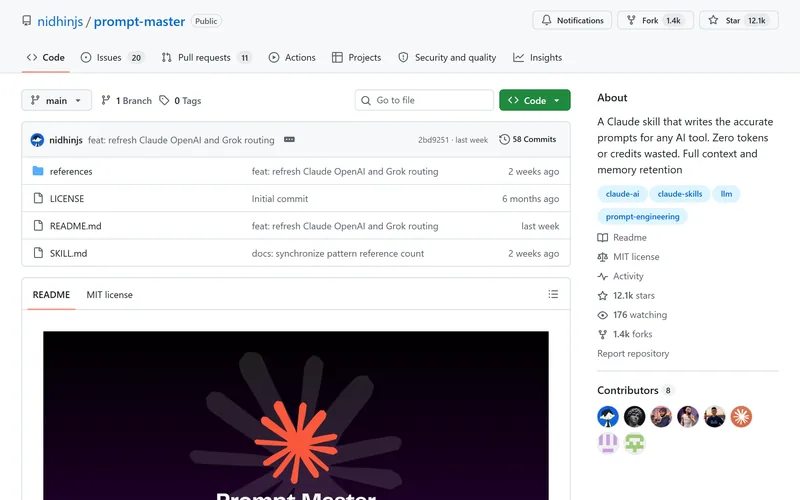
Task: Open Security and quality tab
Action: click(447, 58)
